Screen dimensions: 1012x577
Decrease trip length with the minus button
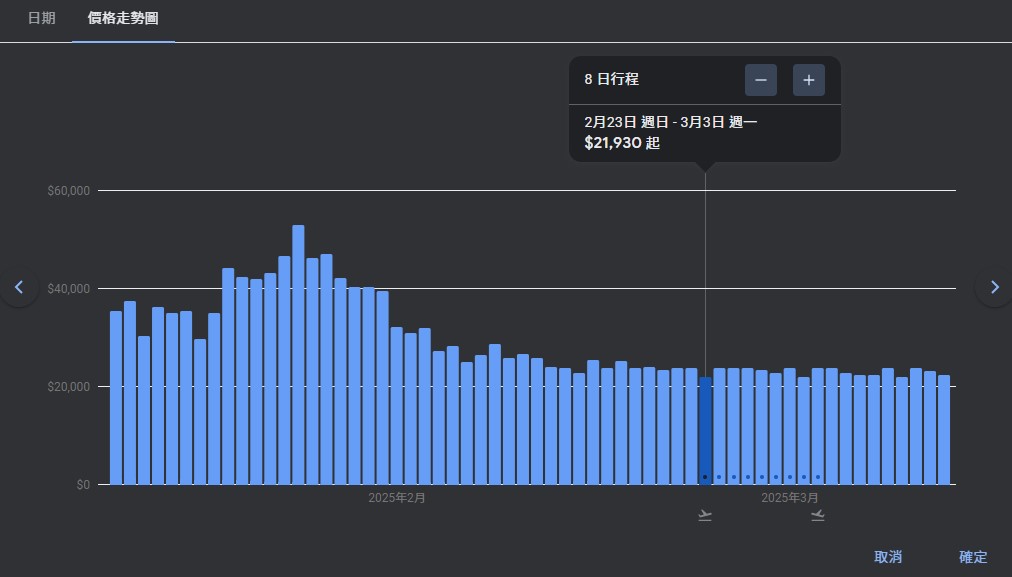tap(760, 80)
